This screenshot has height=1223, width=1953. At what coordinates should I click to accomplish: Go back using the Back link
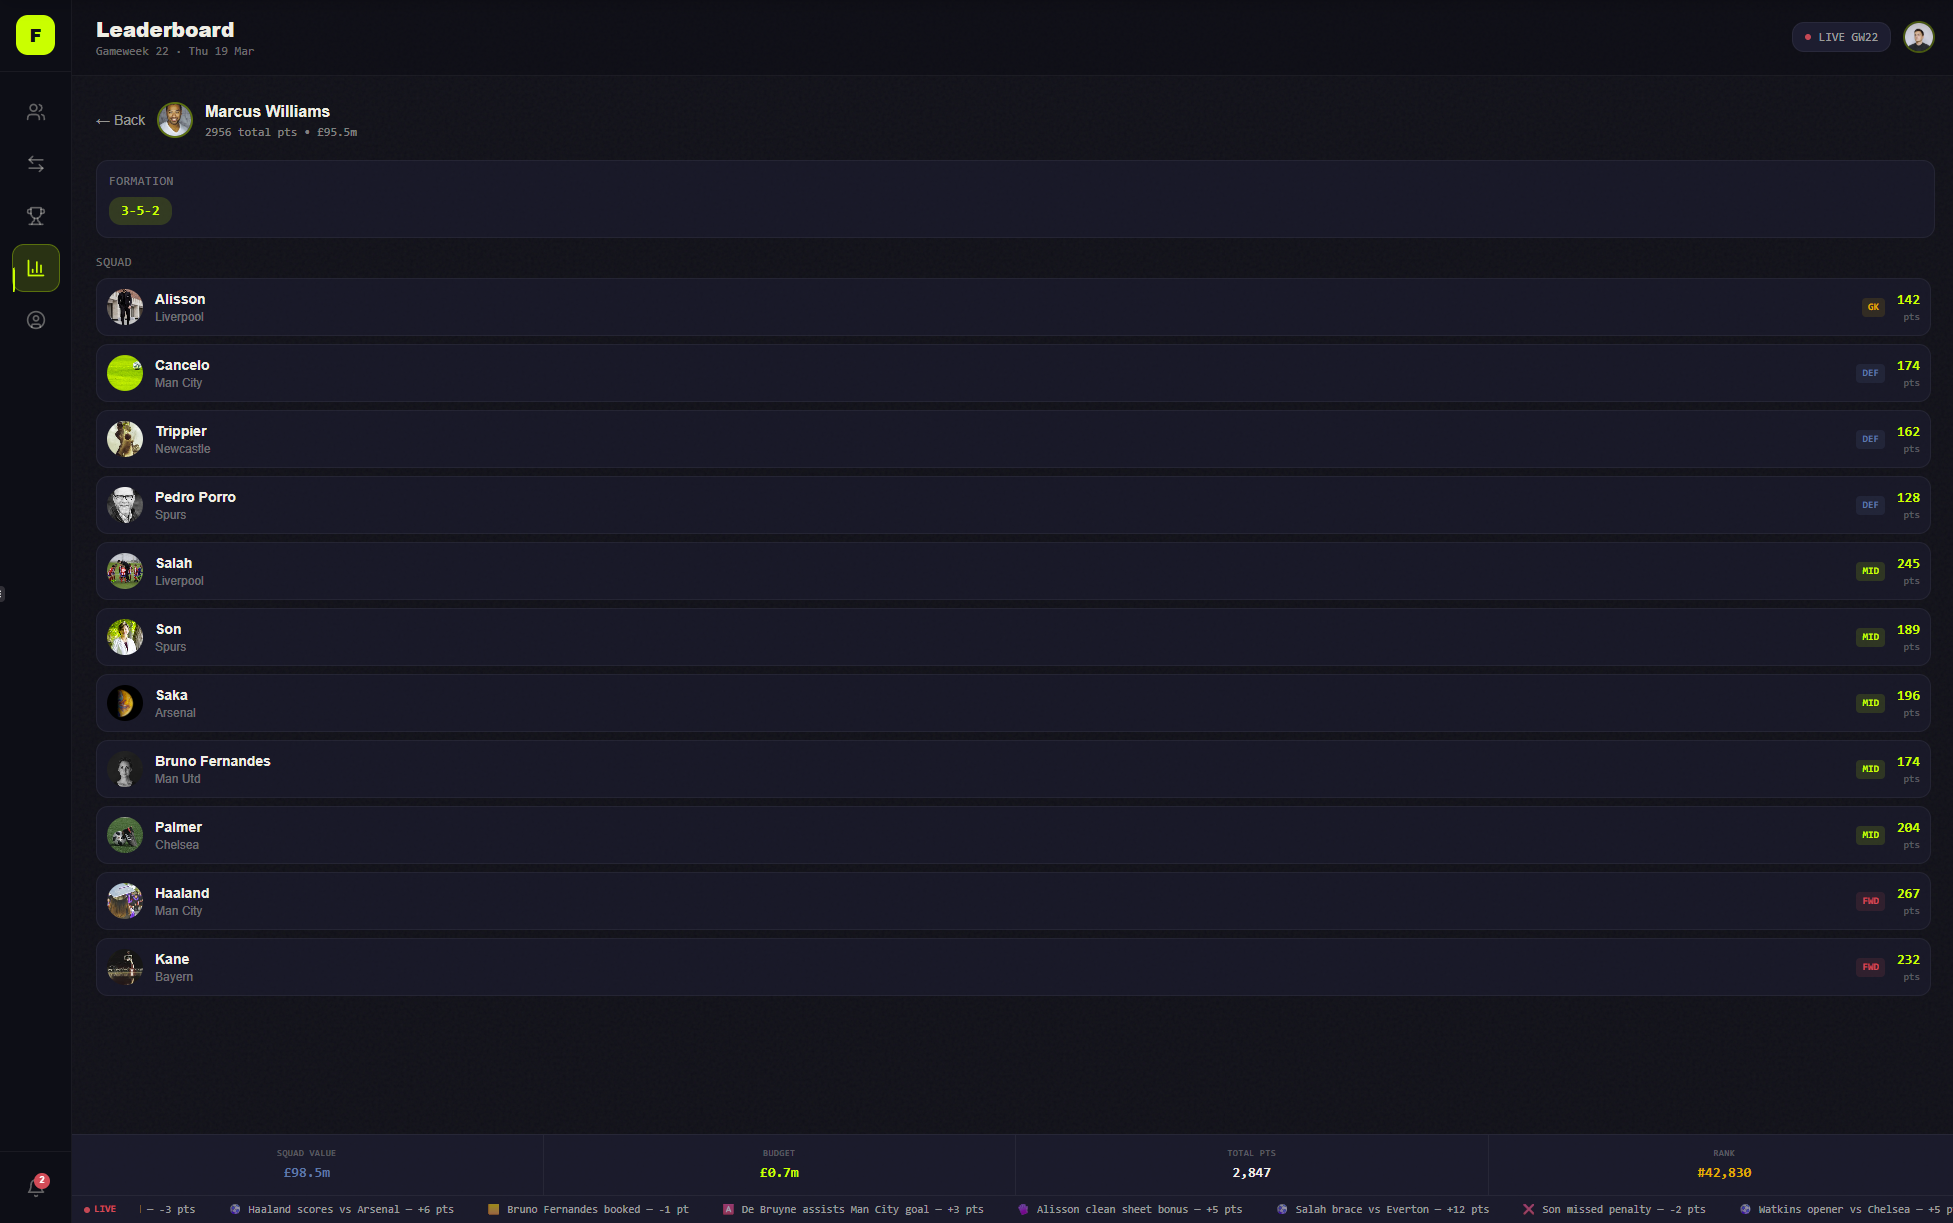click(x=121, y=120)
